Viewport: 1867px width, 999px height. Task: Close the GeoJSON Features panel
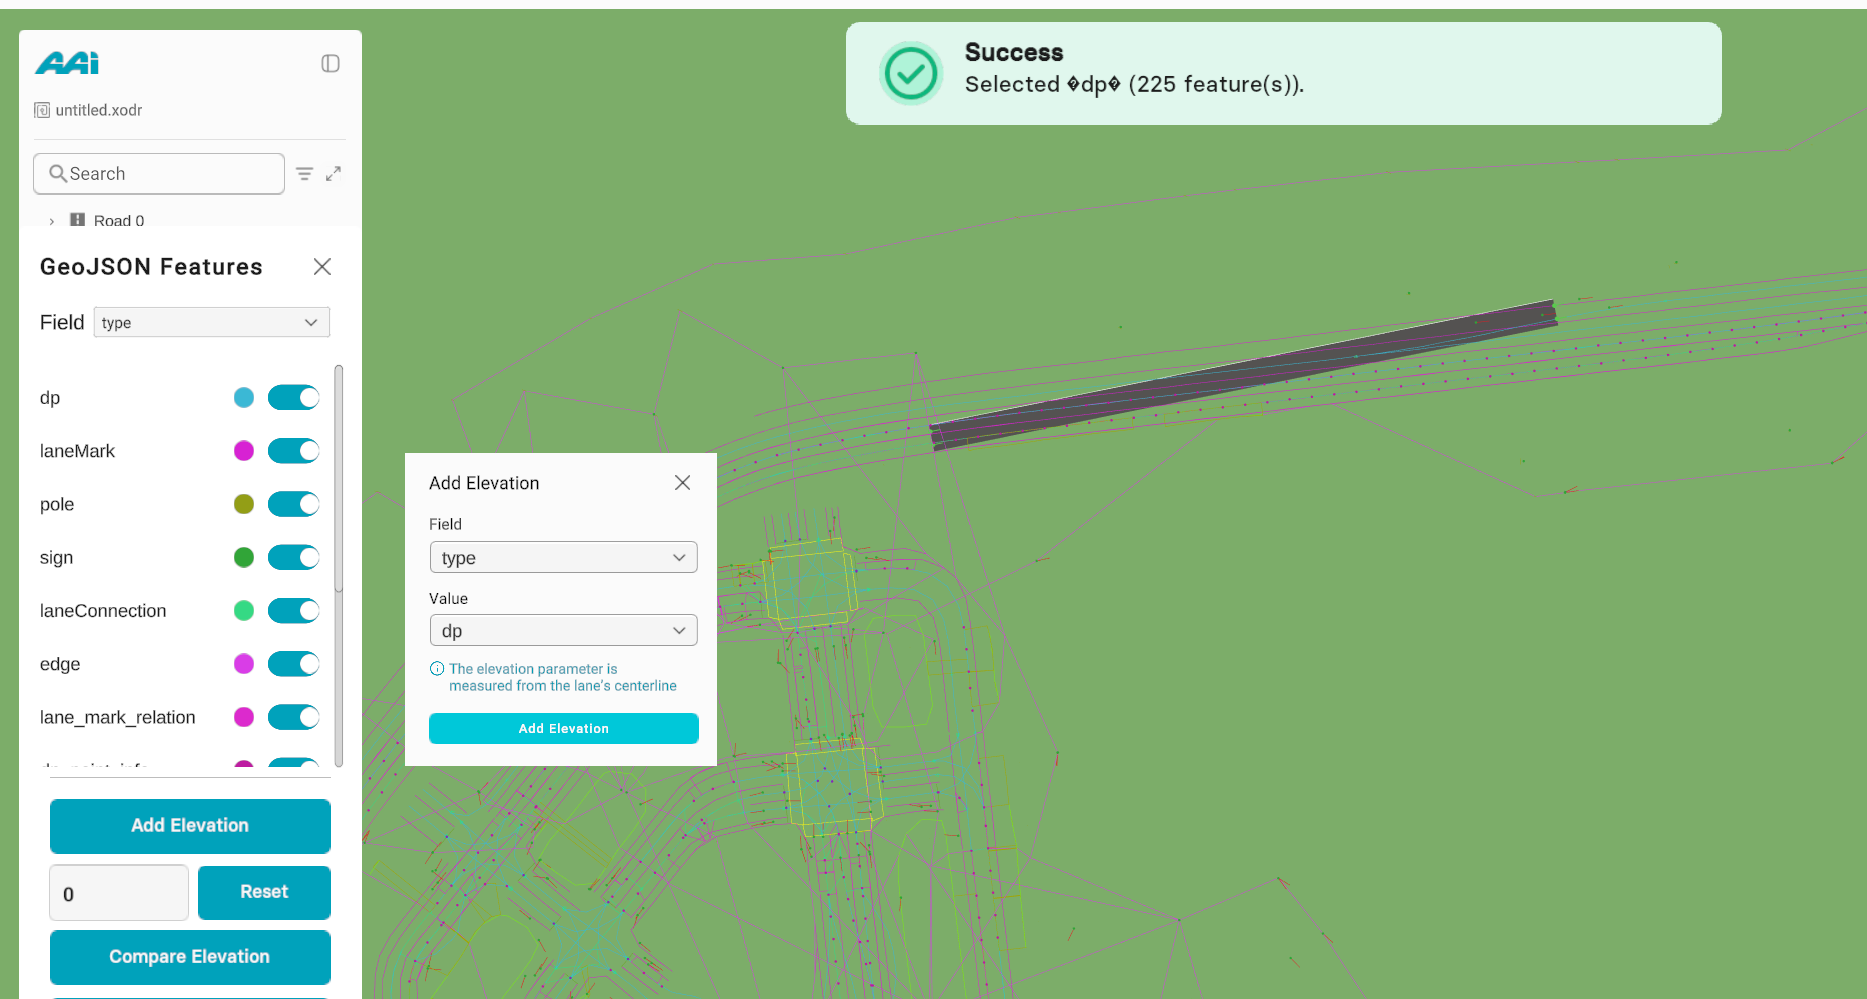[x=322, y=267]
